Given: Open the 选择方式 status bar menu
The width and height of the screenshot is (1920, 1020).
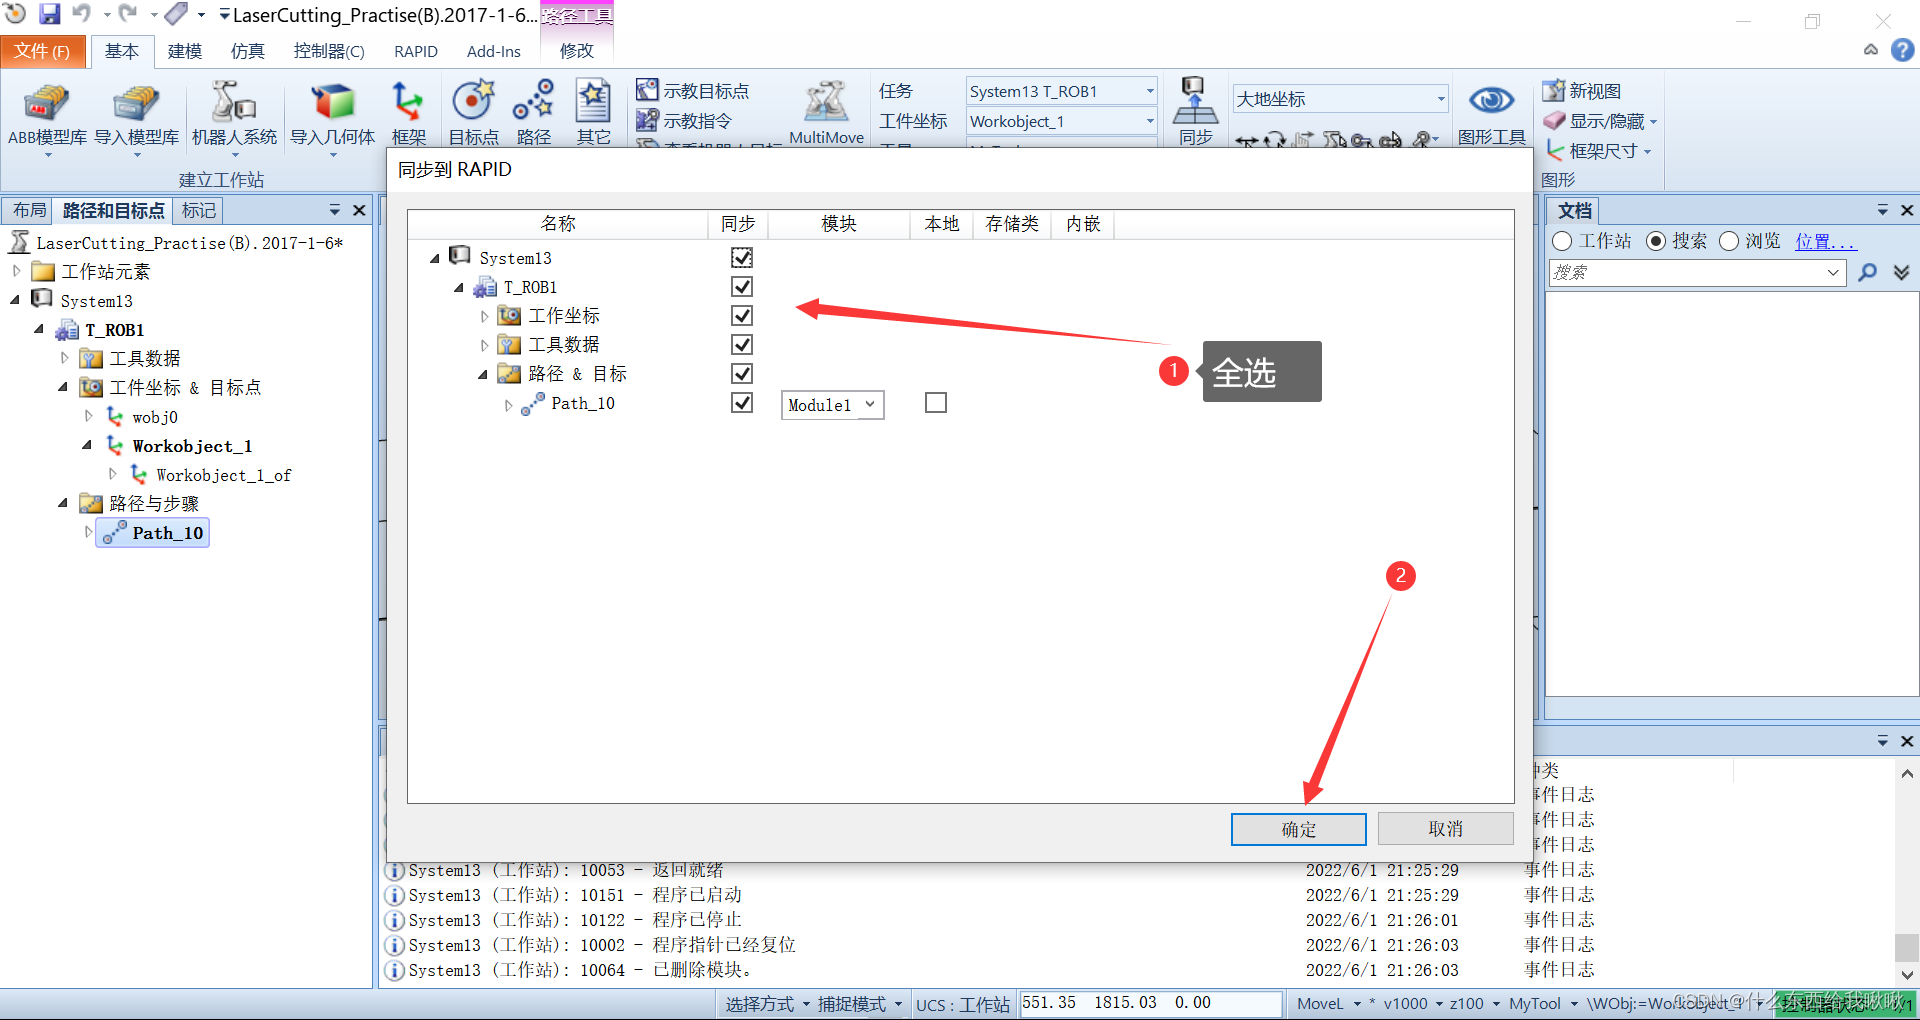Looking at the screenshot, I should click(x=766, y=1004).
